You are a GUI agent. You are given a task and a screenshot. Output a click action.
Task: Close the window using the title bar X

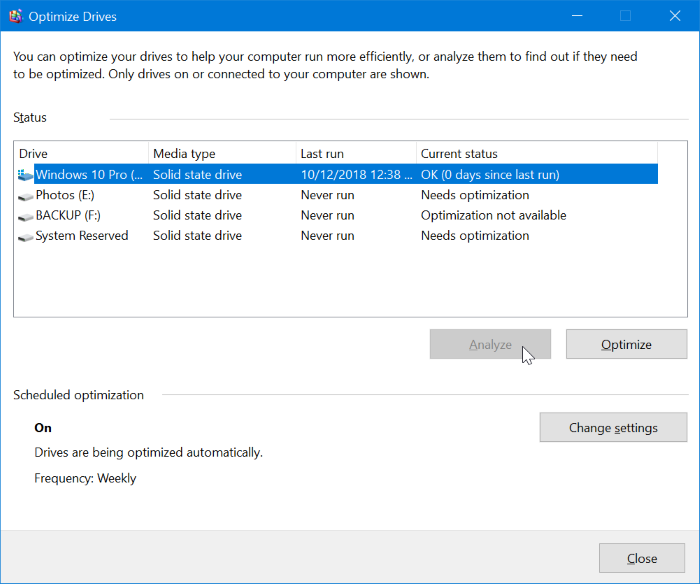(675, 16)
